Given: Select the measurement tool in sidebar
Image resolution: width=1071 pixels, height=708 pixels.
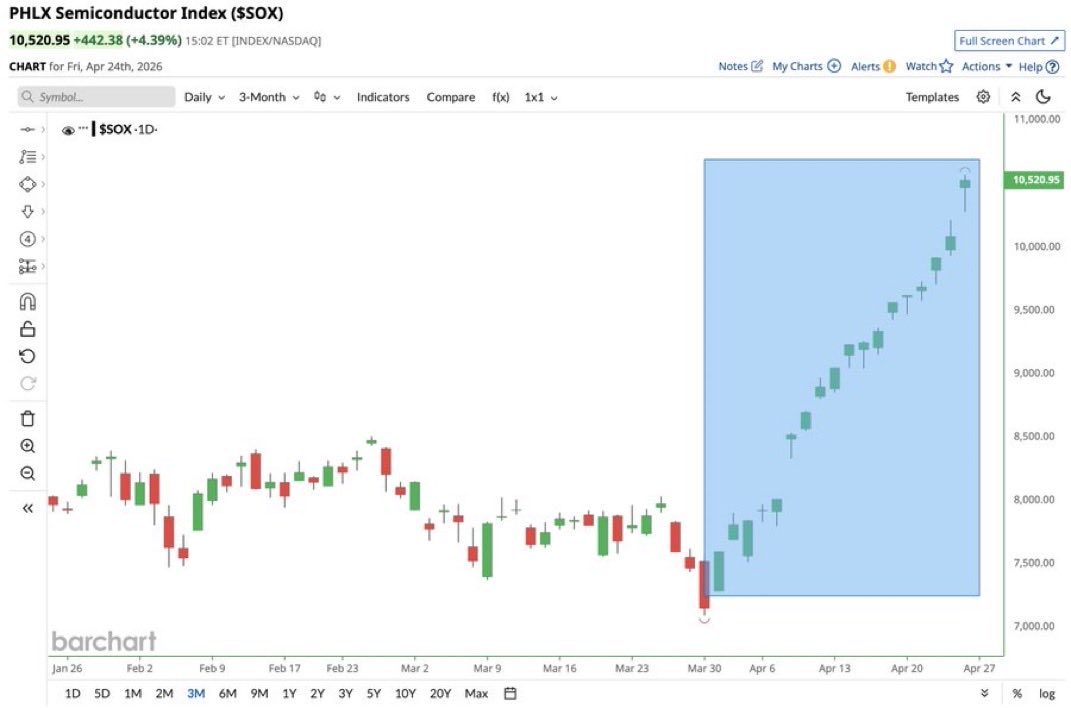Looking at the screenshot, I should 27,266.
